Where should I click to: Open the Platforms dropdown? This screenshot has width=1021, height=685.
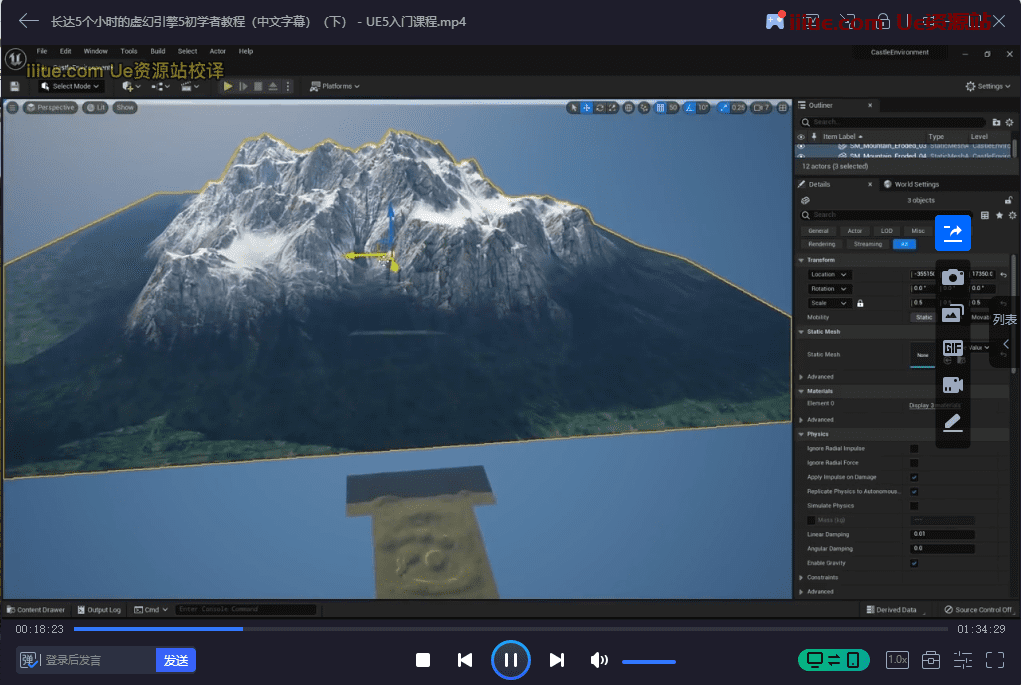(336, 86)
